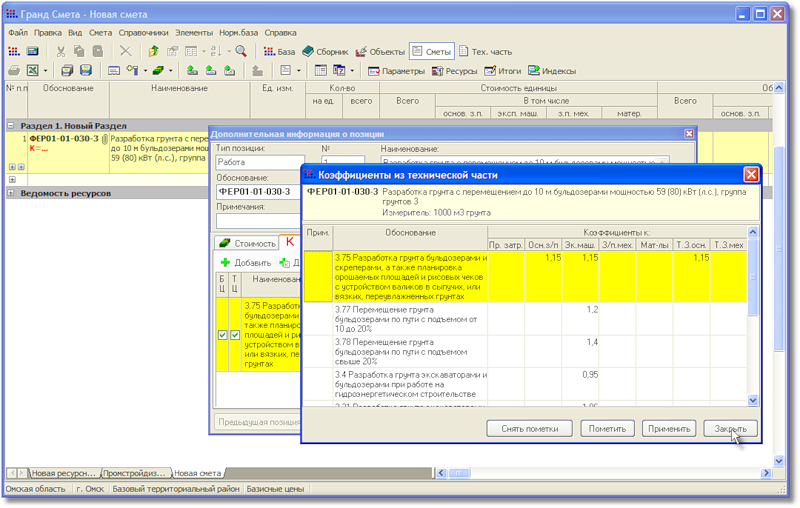Click the first red-blue dots toolbar icon

(14, 52)
